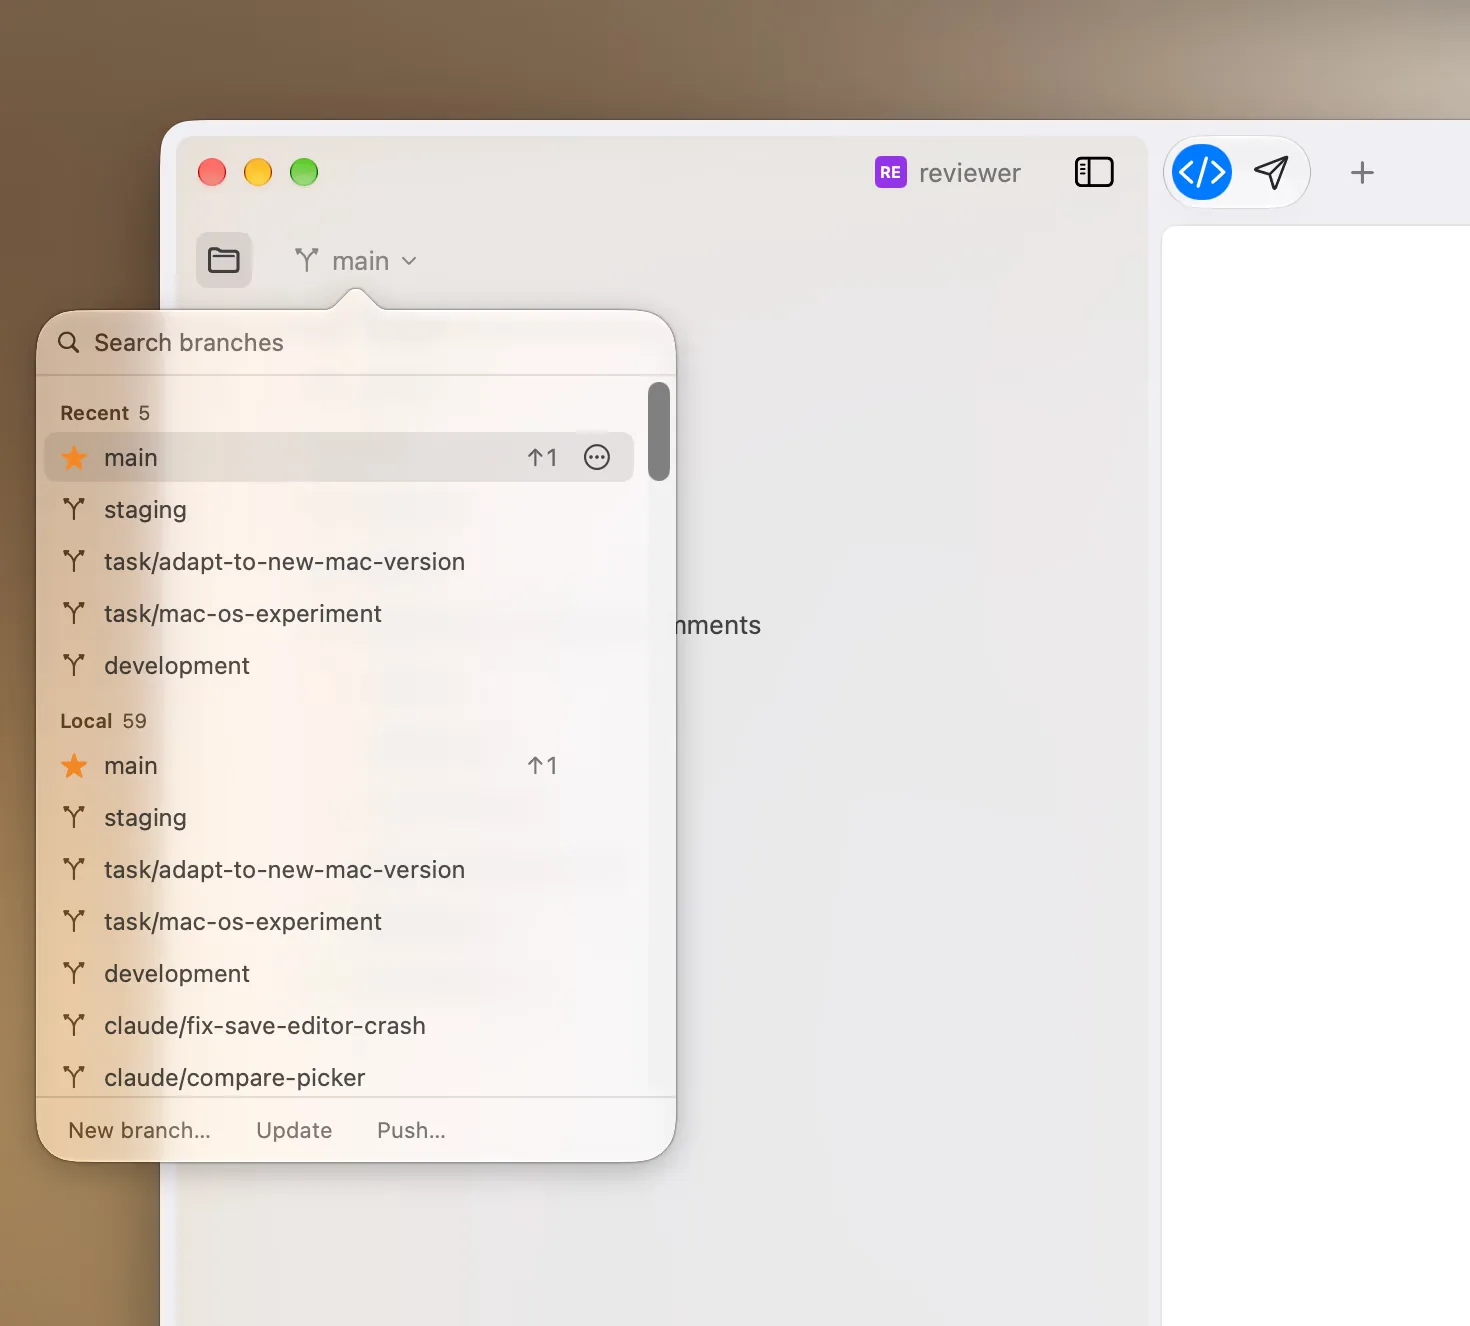The height and width of the screenshot is (1326, 1470).
Task: Click the star icon of Local main
Action: point(74,765)
